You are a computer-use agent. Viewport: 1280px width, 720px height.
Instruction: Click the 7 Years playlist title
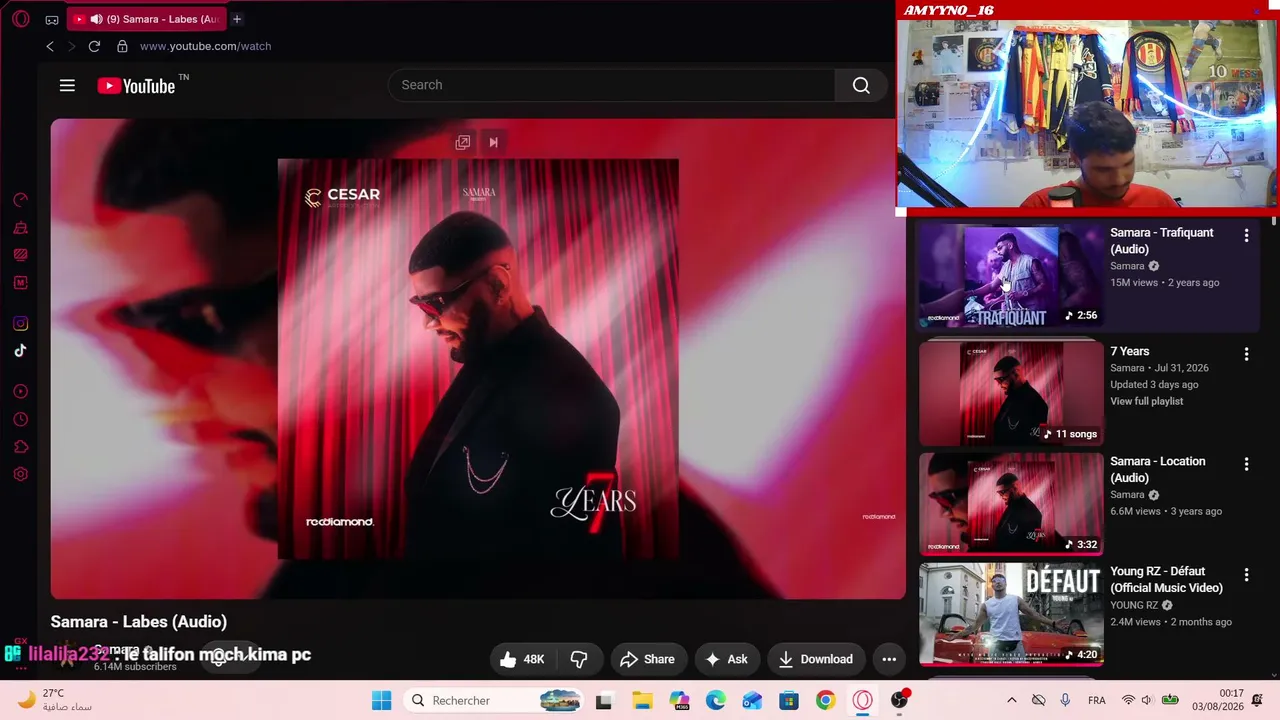click(1130, 351)
